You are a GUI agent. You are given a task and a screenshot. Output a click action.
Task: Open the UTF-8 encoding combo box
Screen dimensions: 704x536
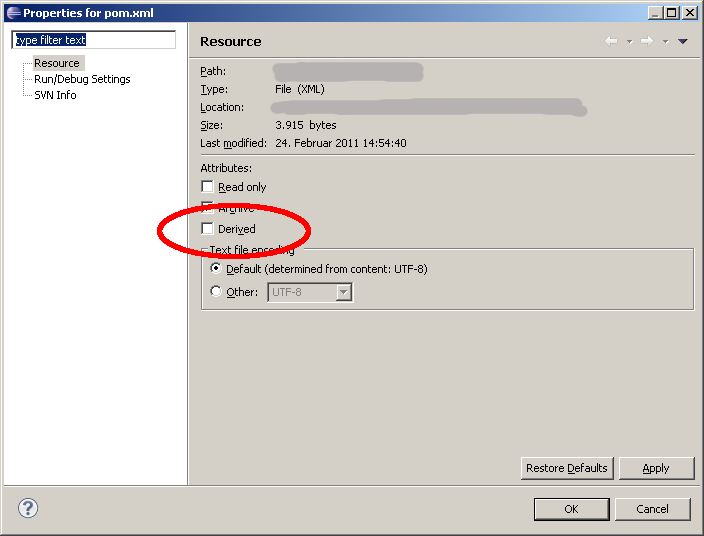point(310,292)
